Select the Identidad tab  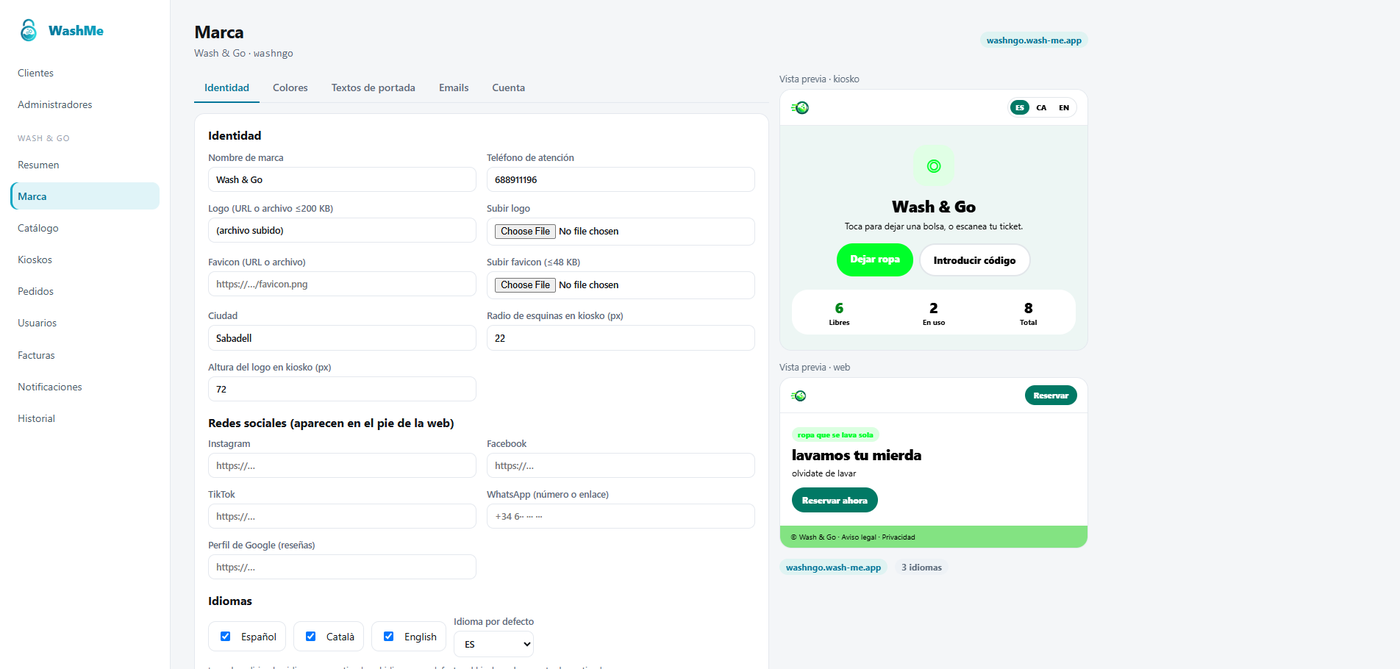point(227,88)
